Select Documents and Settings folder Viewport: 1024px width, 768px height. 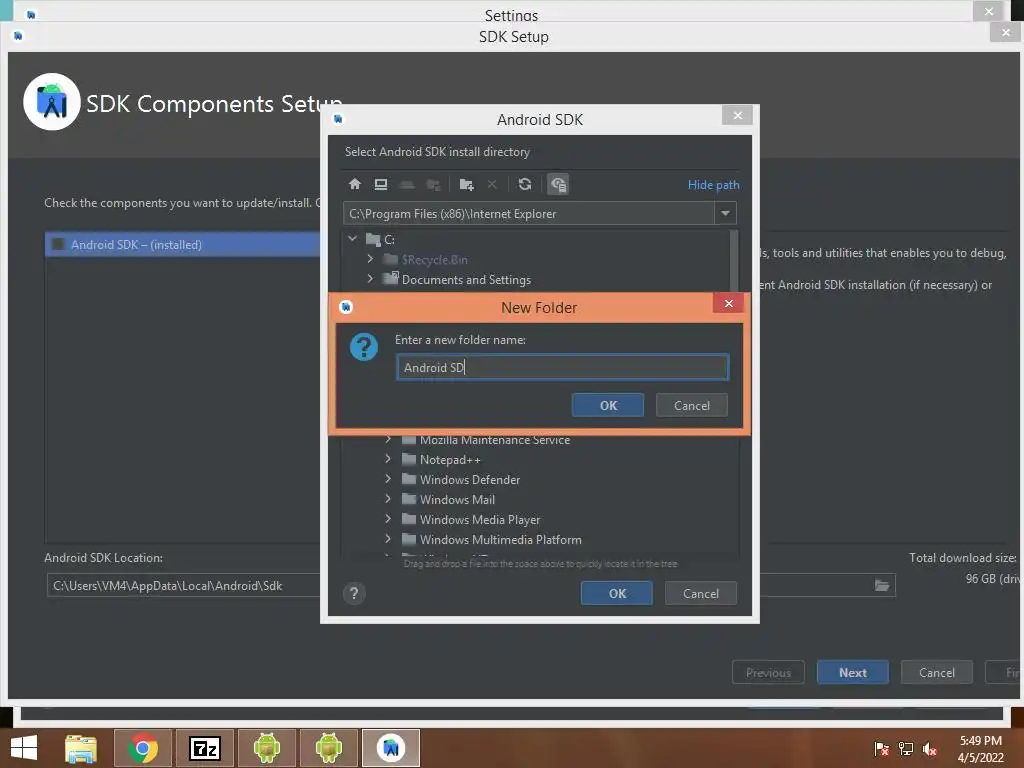(466, 280)
